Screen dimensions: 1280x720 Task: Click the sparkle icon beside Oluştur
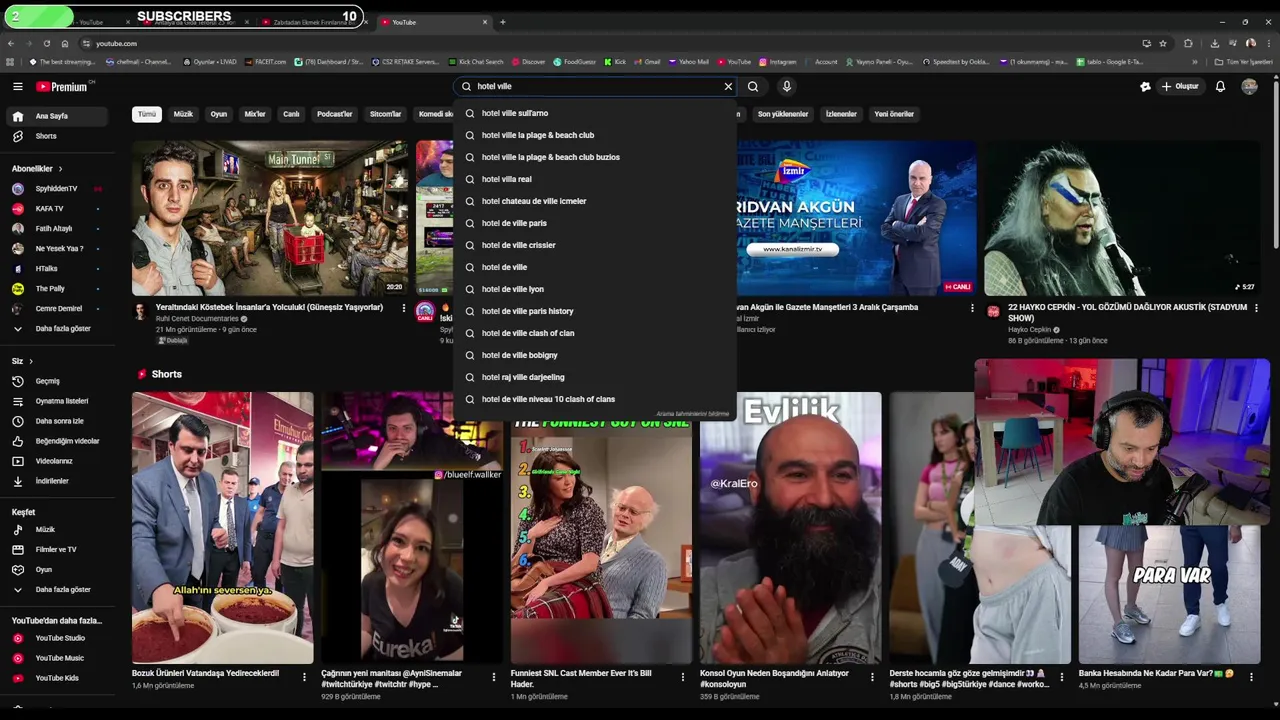click(1145, 87)
